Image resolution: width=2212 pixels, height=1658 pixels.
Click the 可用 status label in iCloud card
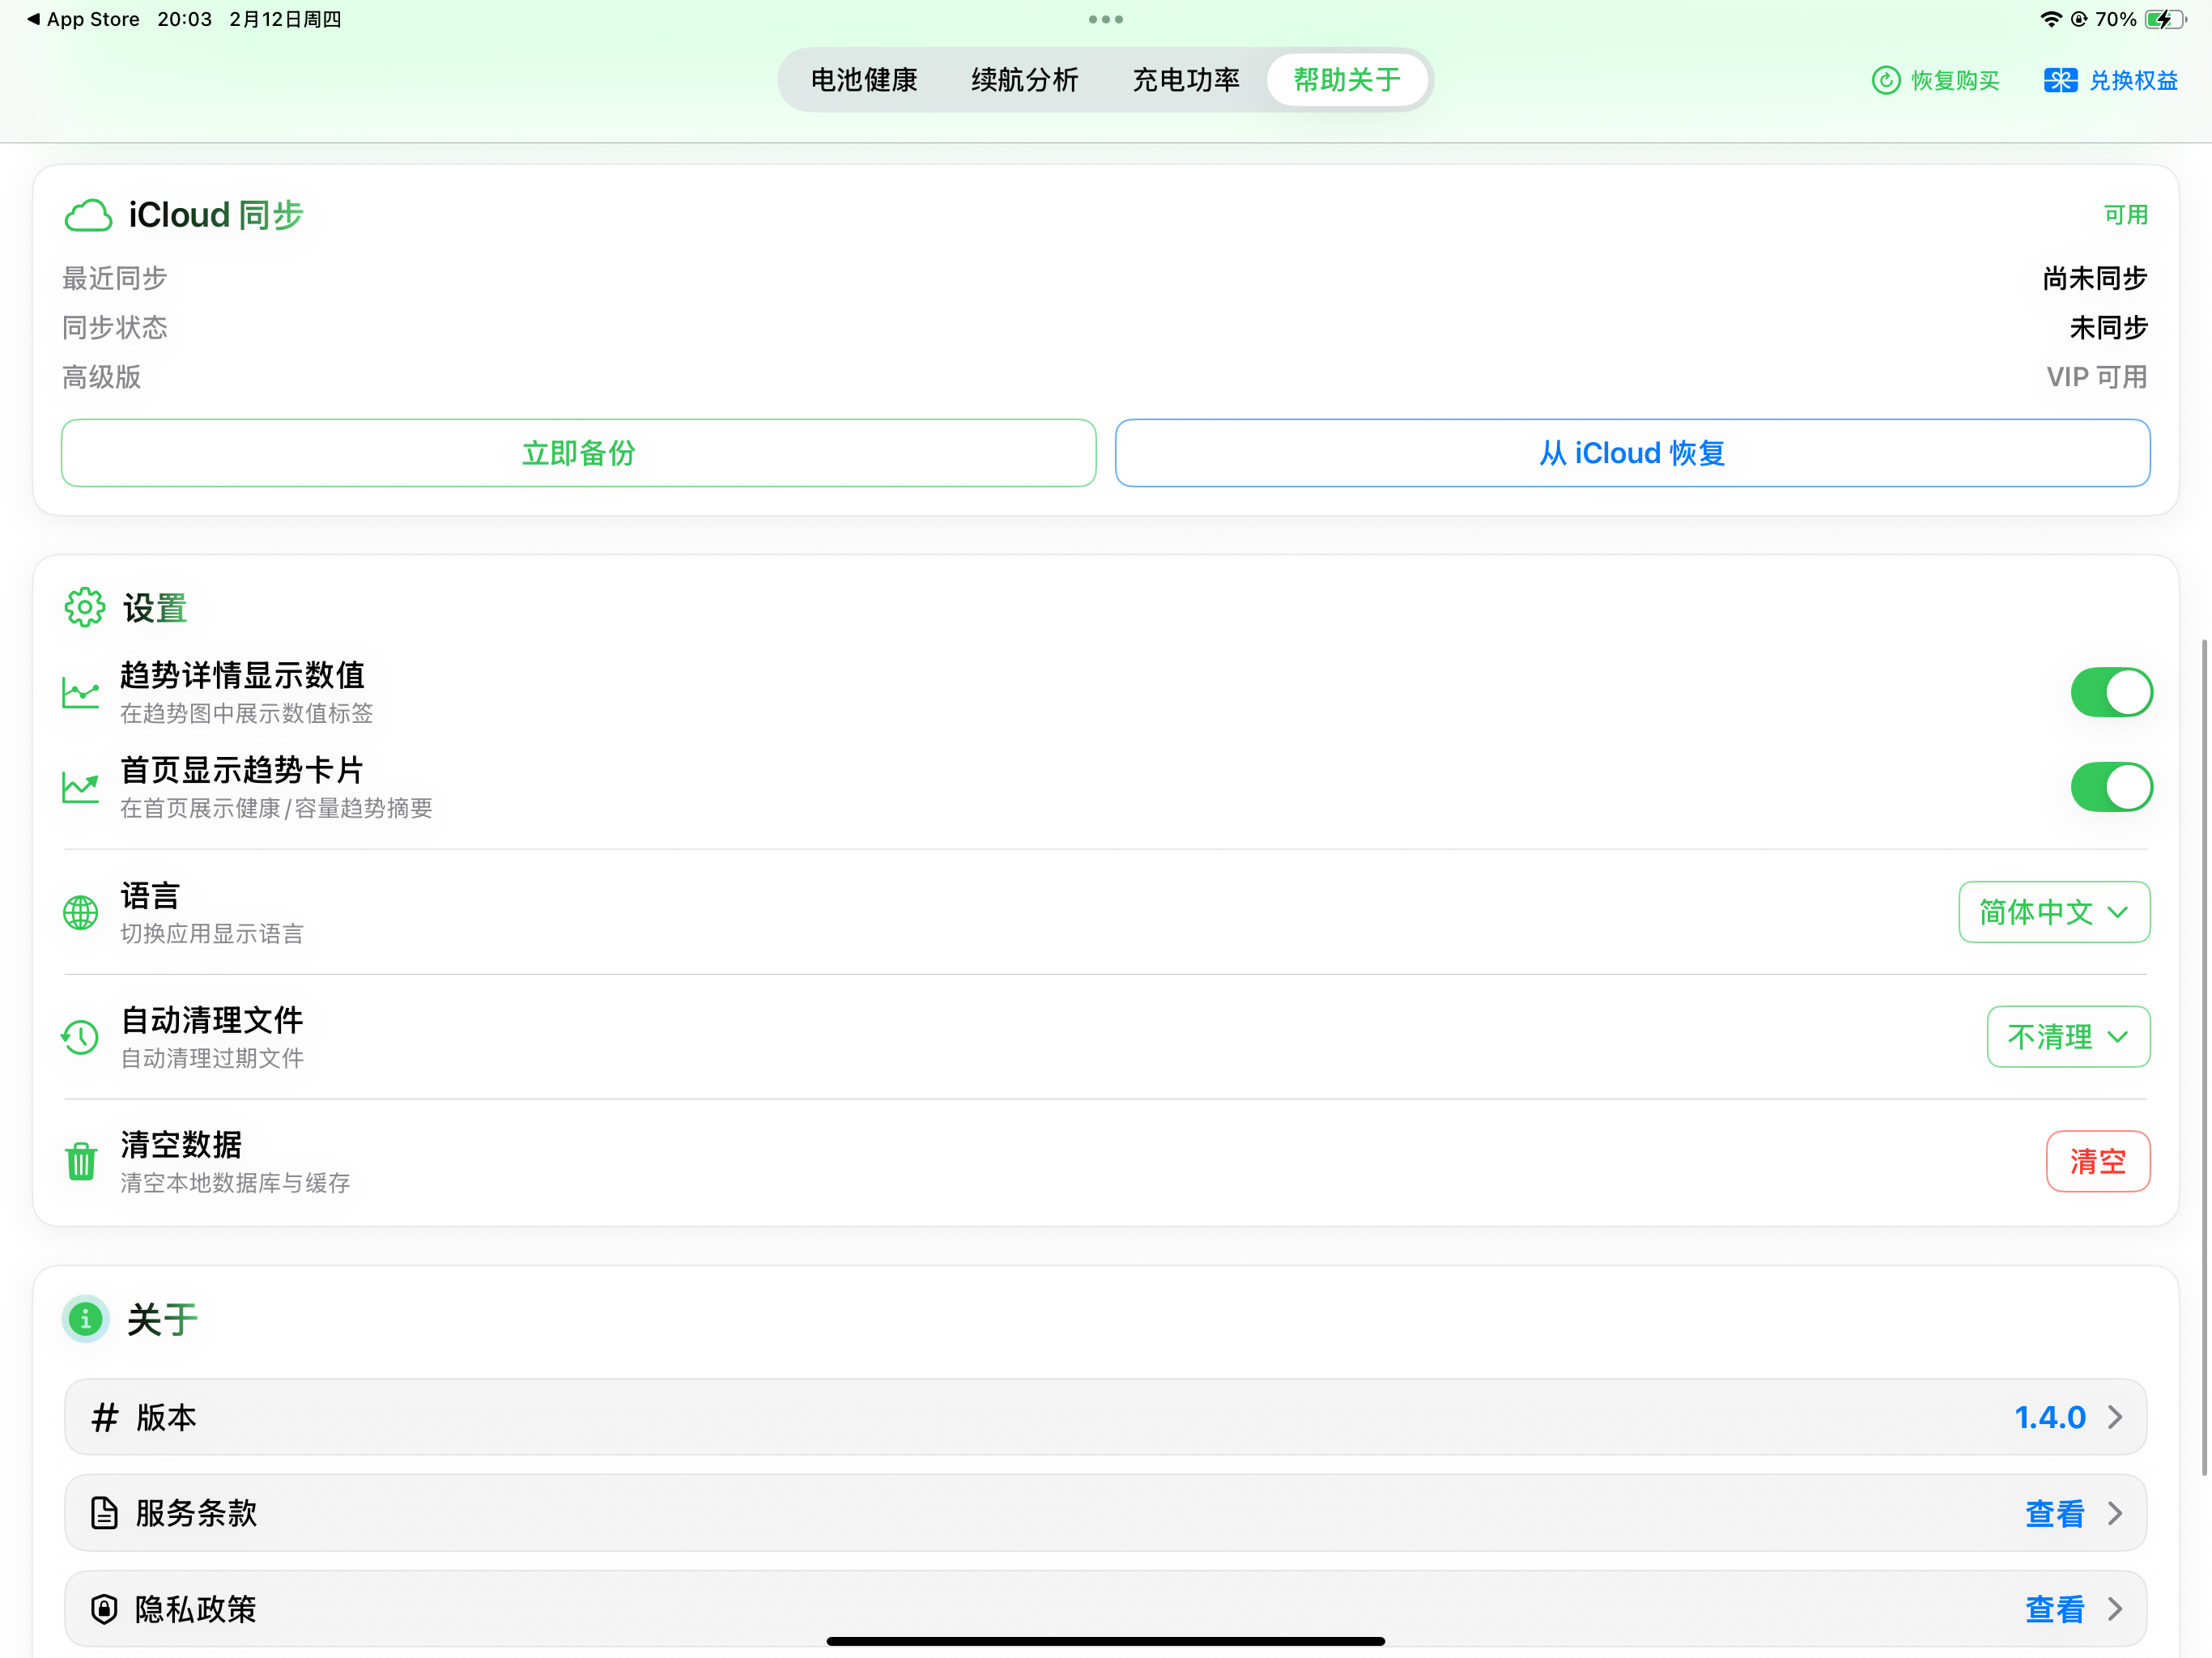tap(2125, 215)
